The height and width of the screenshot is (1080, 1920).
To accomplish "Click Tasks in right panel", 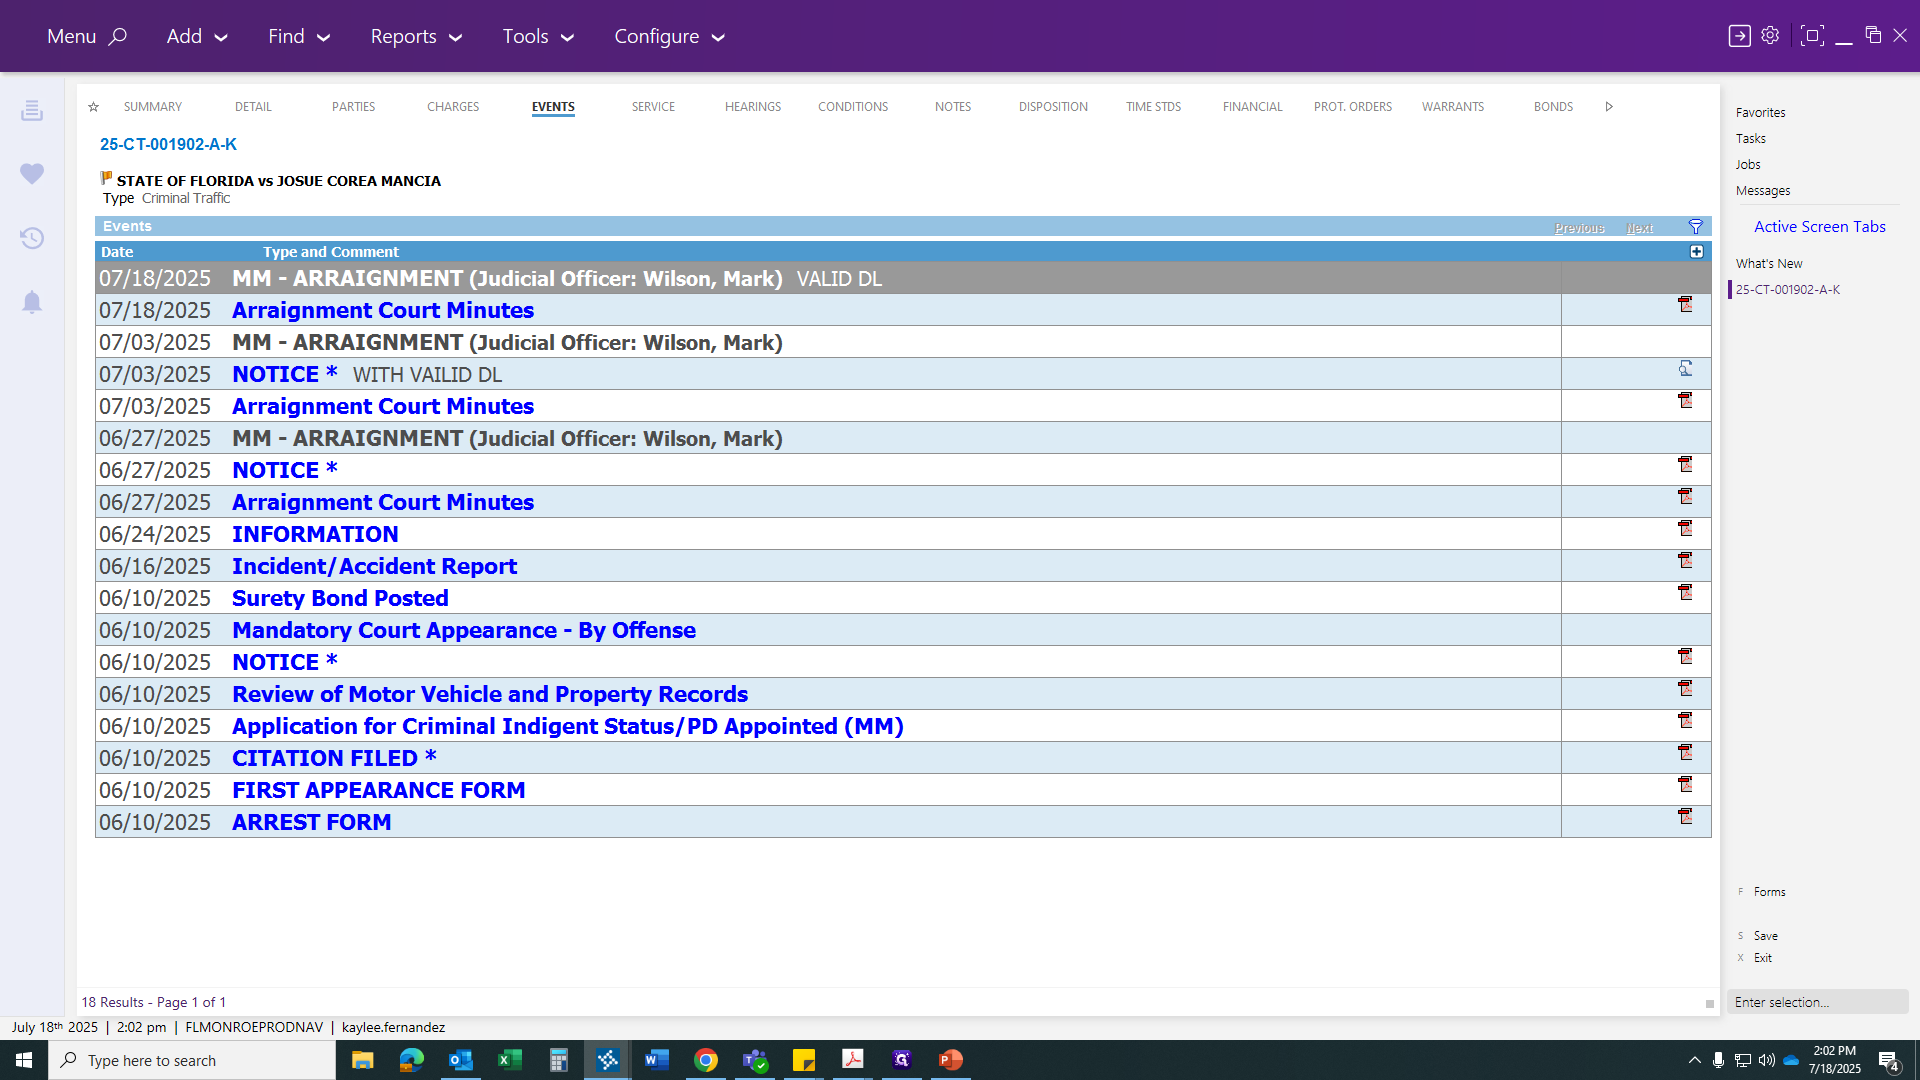I will [x=1750, y=139].
